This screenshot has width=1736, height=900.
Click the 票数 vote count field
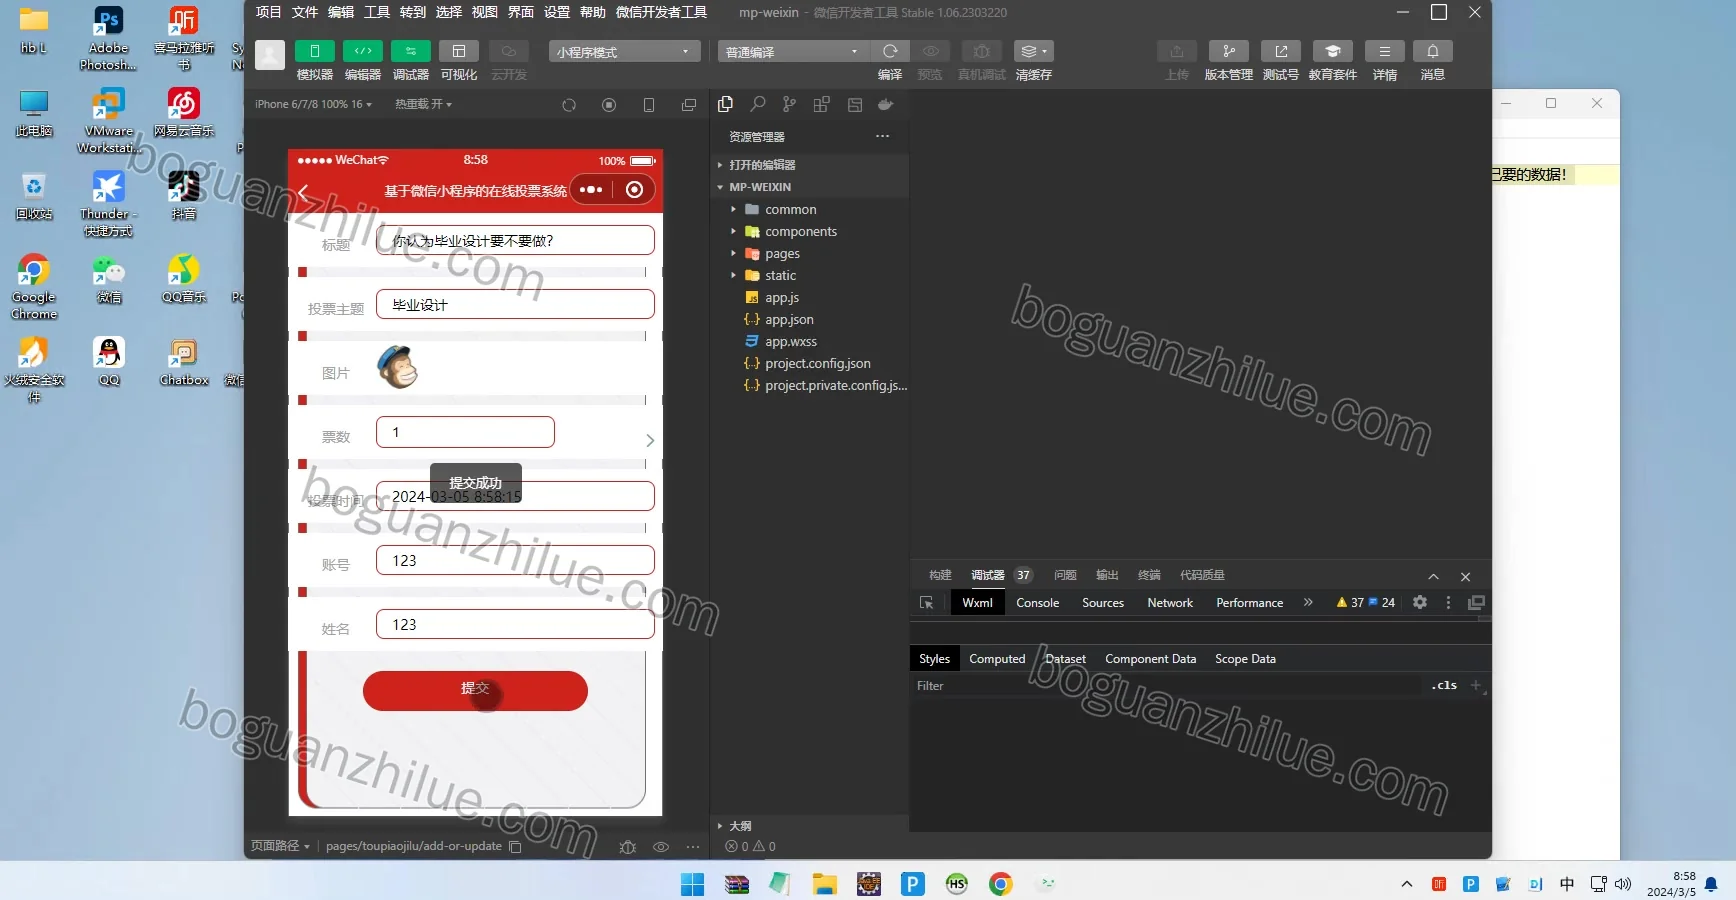coord(465,432)
